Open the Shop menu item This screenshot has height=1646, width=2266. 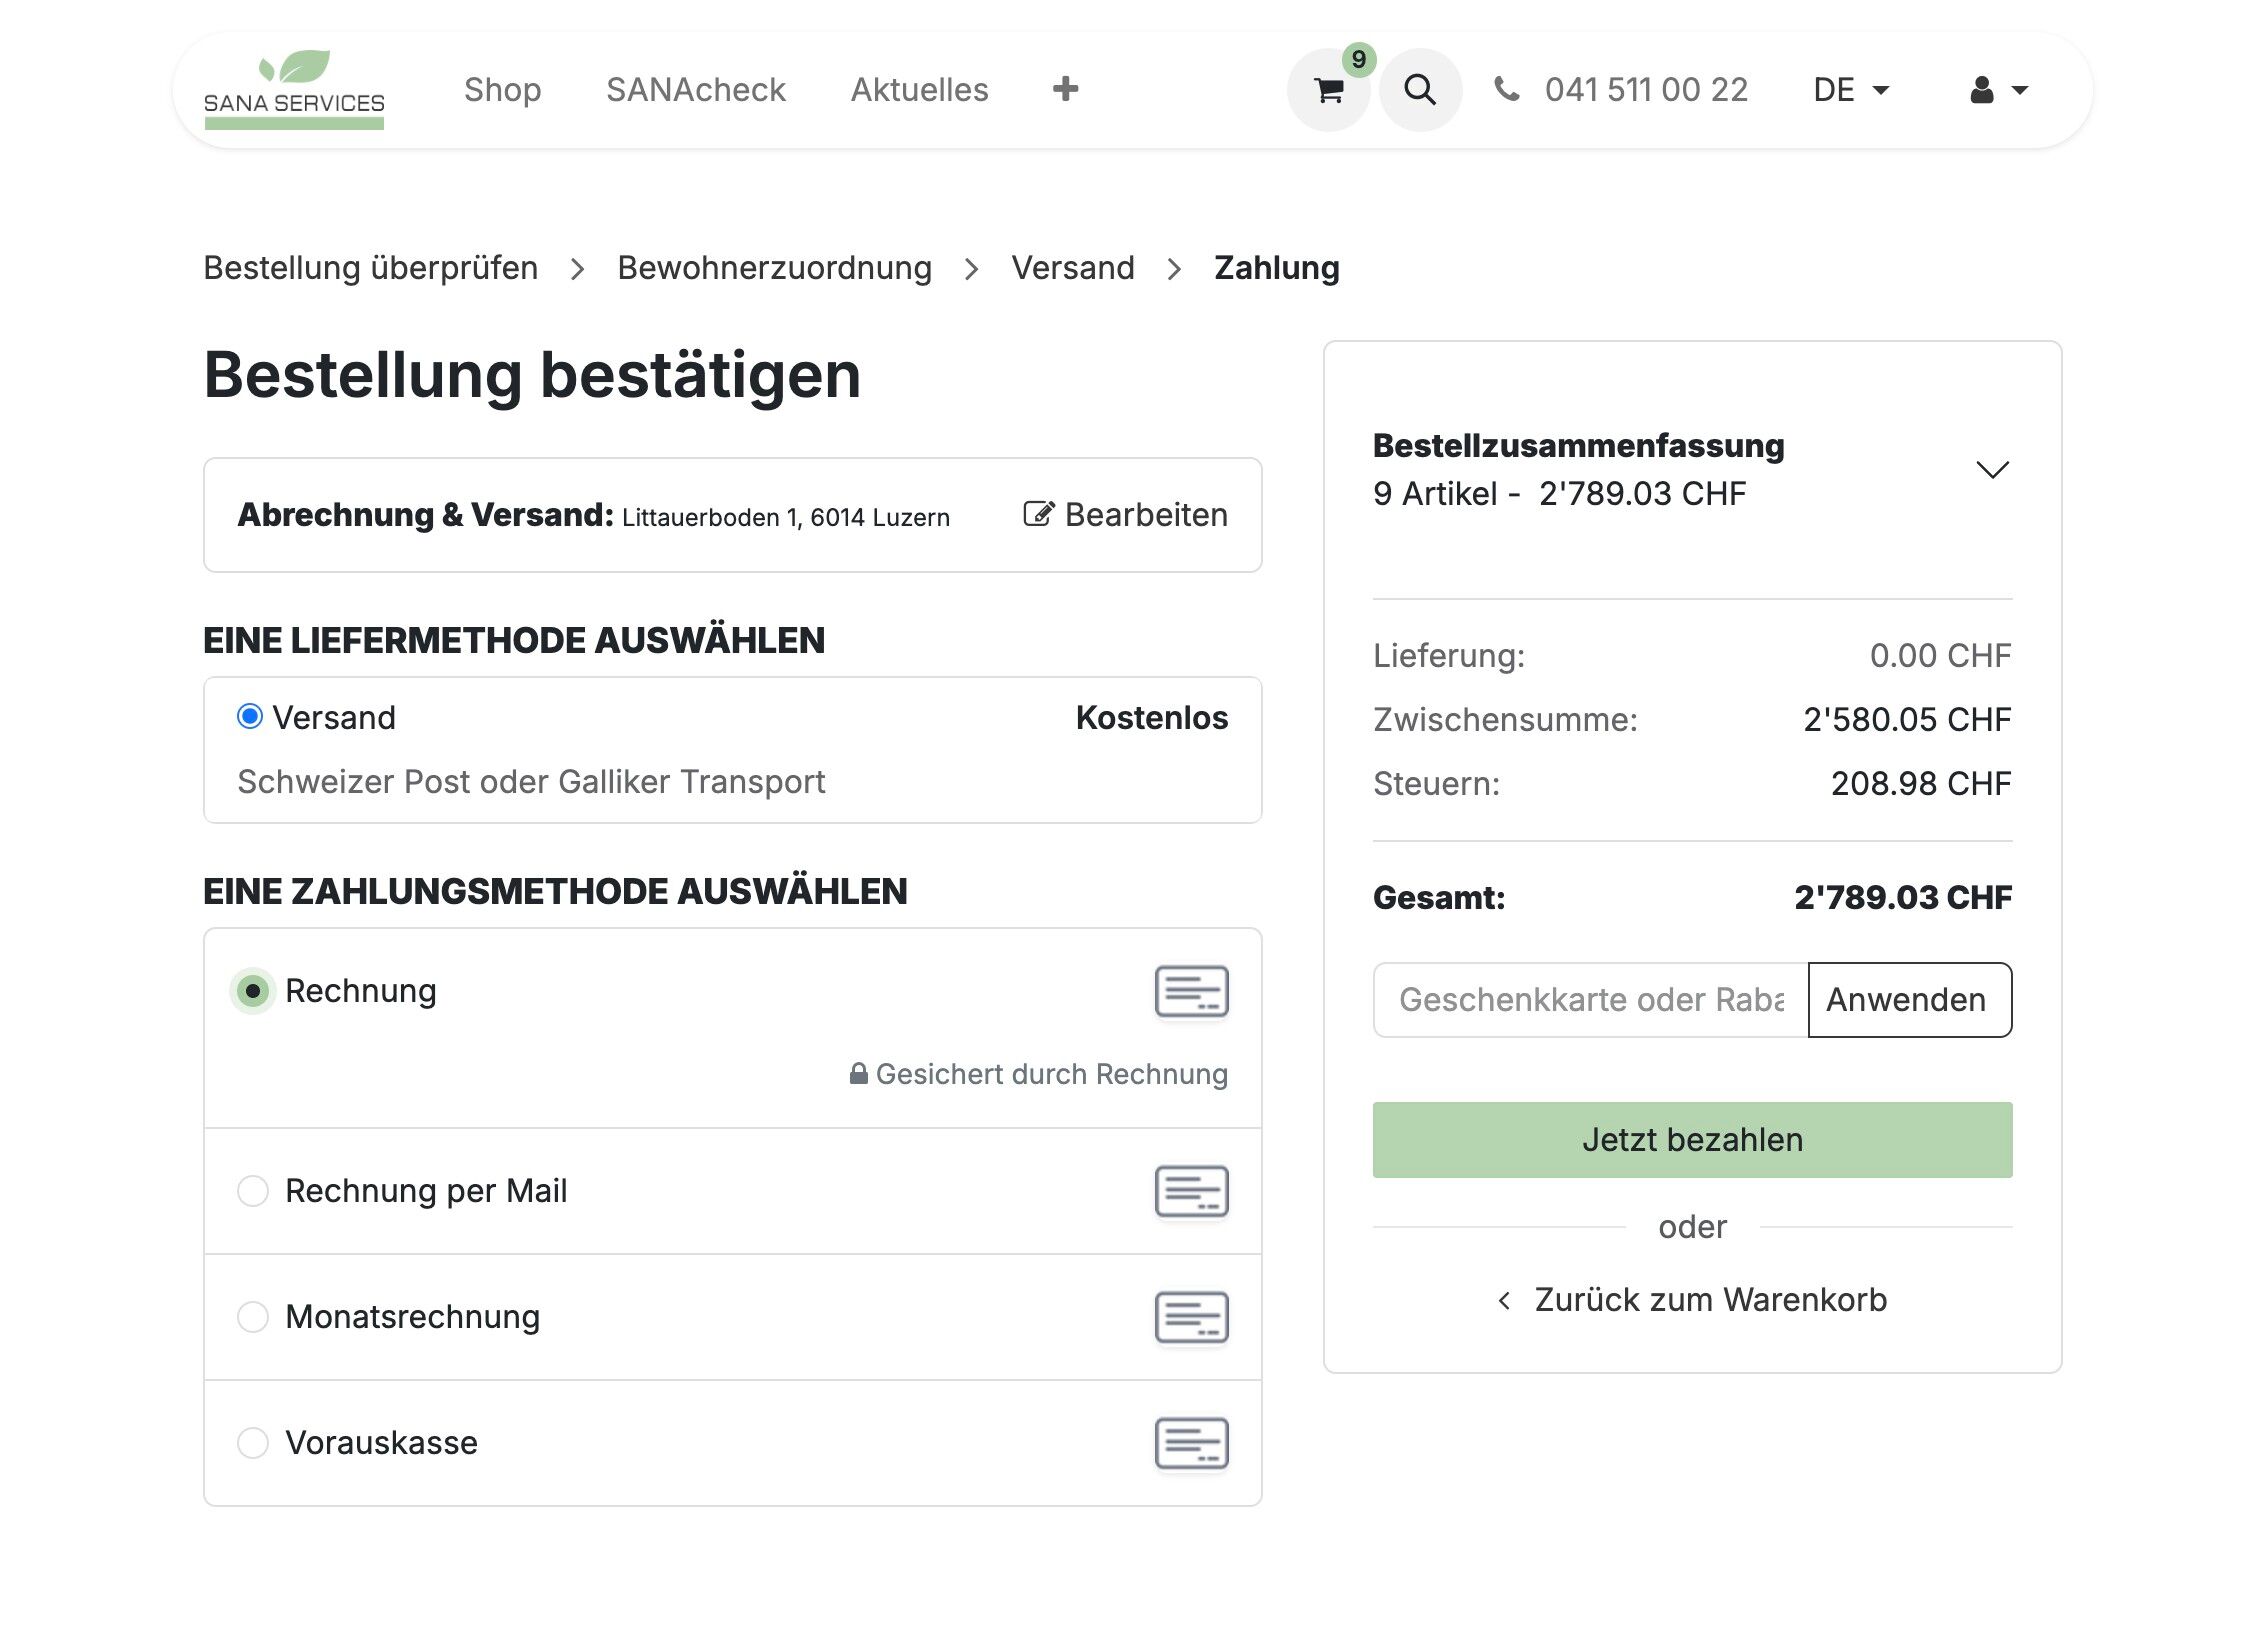pos(502,90)
